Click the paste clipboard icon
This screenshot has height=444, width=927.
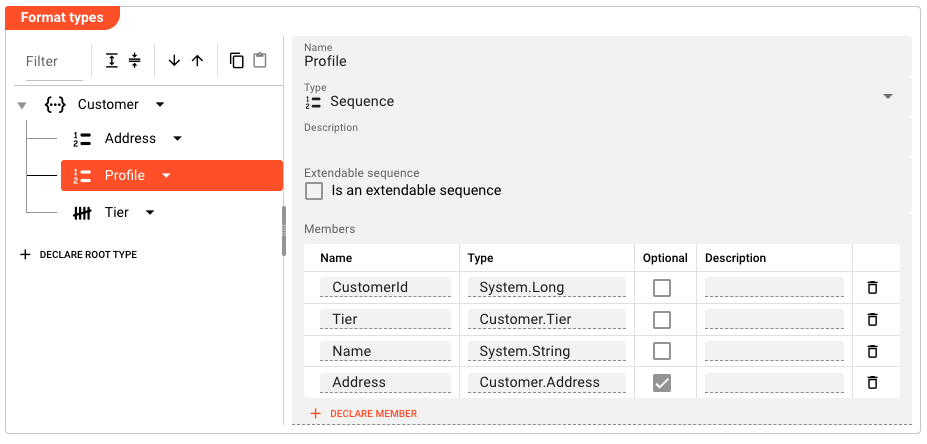pos(260,60)
